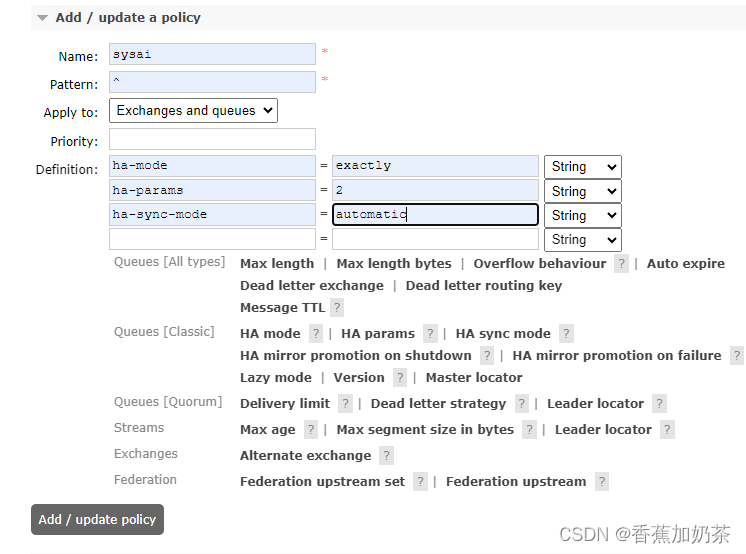Open the Apply to dropdown
746x554 pixels.
(x=193, y=110)
